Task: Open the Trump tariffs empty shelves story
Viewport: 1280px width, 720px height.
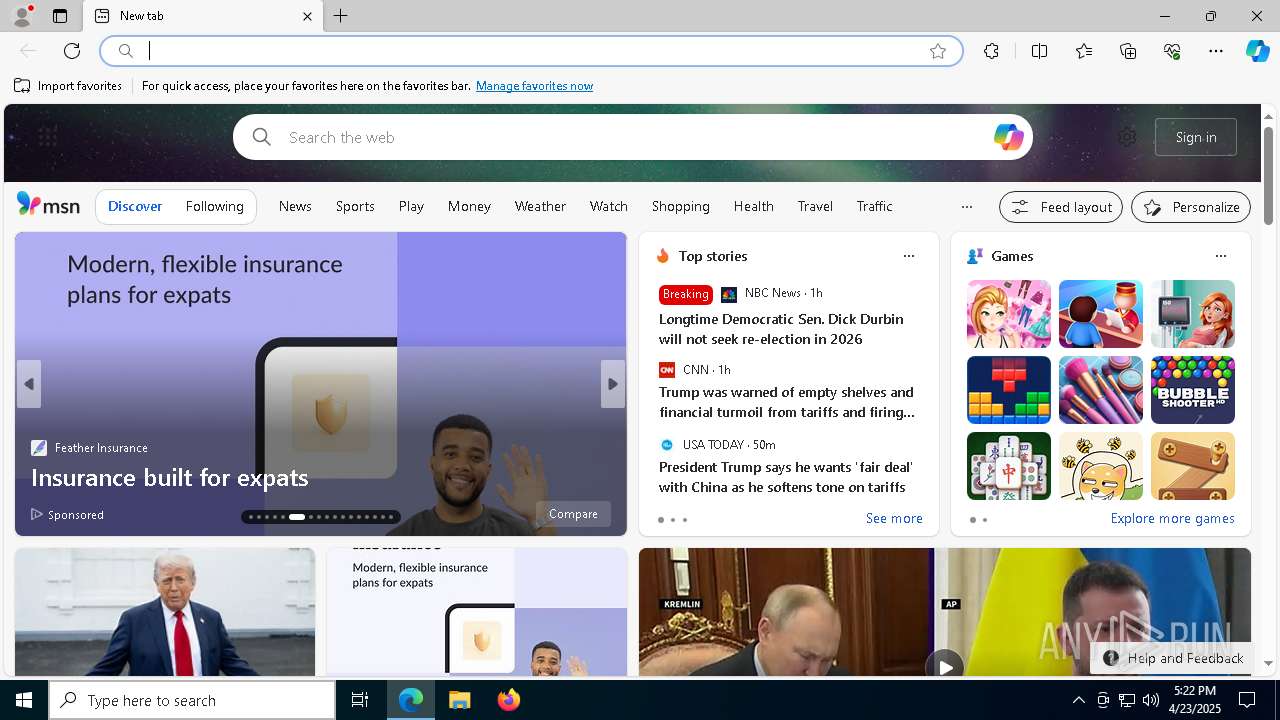Action: tap(787, 402)
